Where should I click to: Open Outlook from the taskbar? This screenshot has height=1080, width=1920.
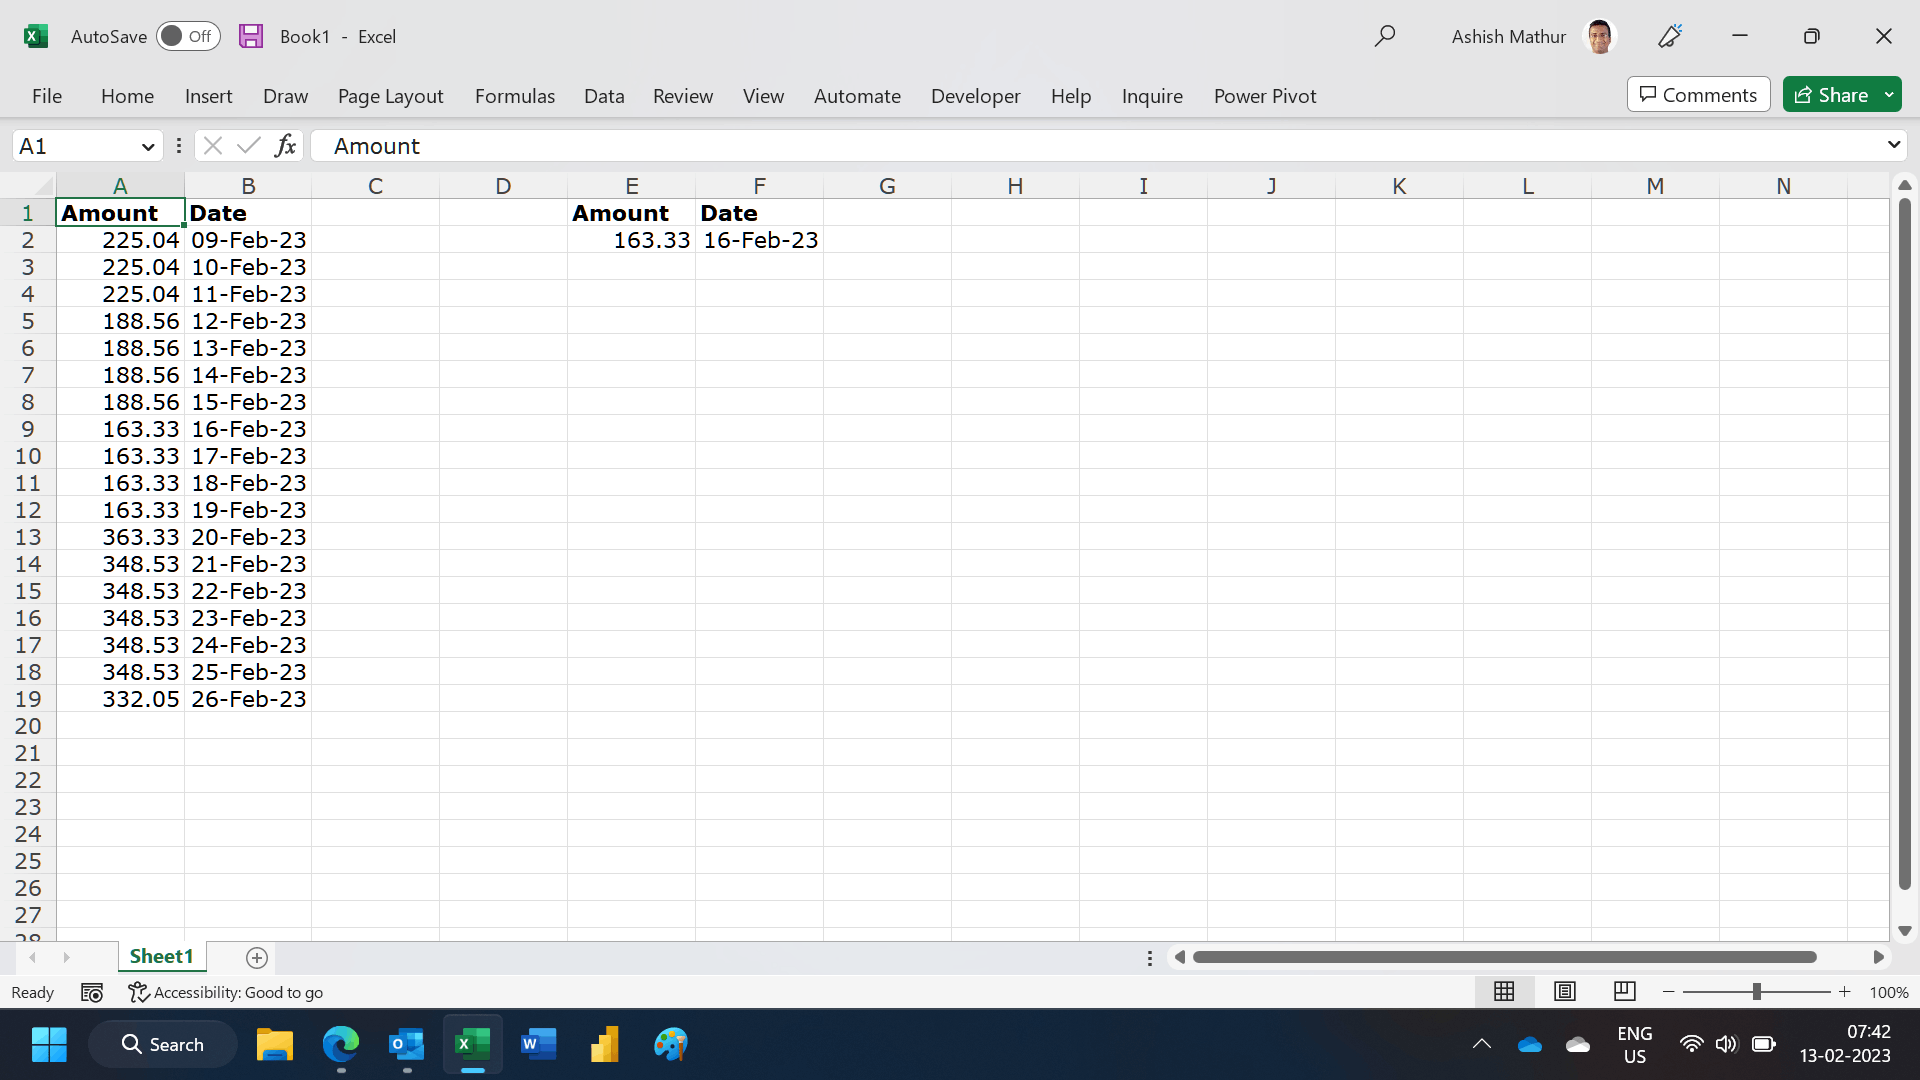(406, 1045)
